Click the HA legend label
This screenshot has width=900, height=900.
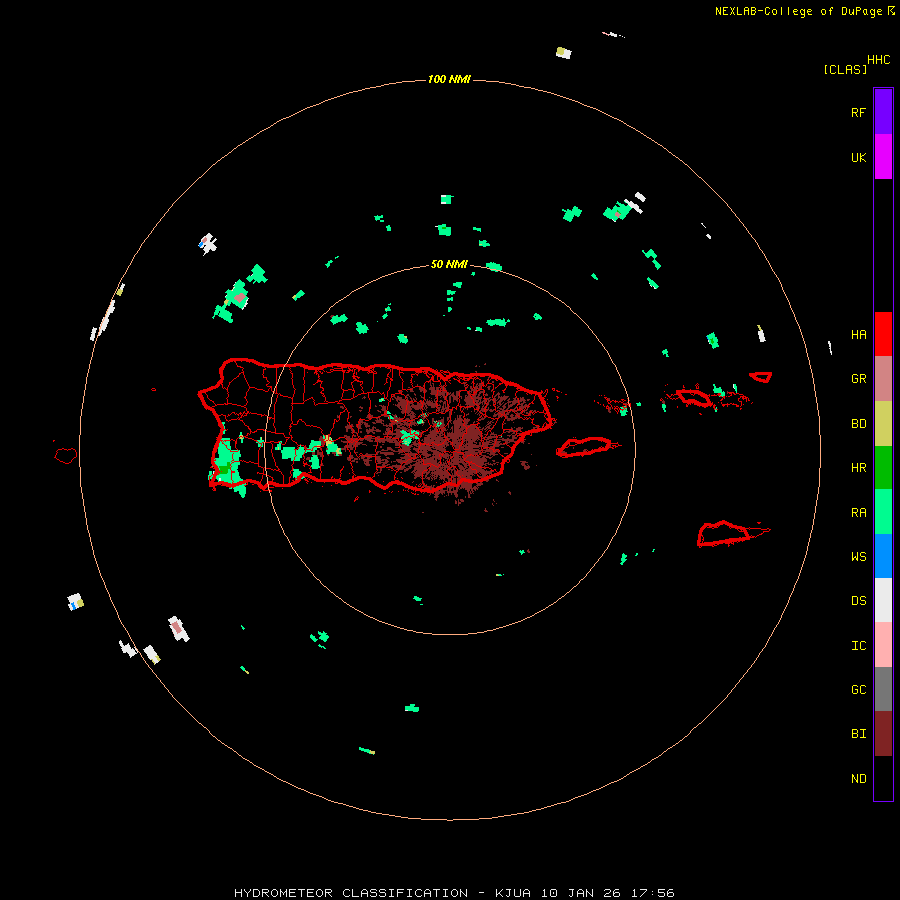coord(858,335)
